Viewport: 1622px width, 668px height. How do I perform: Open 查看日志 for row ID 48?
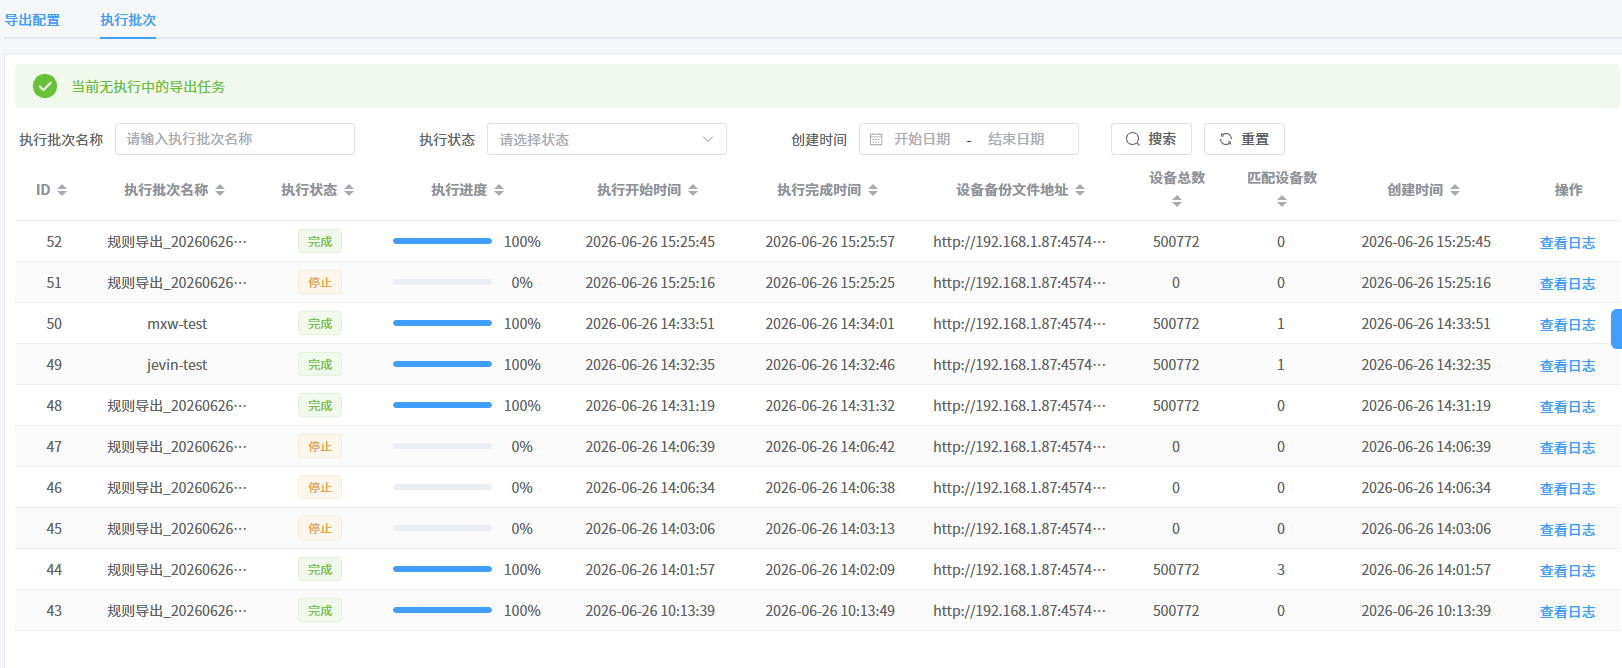click(x=1567, y=407)
